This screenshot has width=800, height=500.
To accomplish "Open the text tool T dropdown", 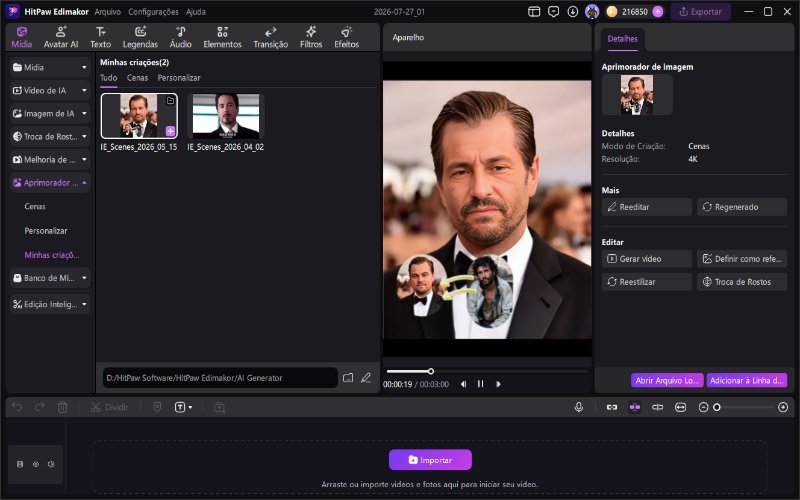I will 183,407.
